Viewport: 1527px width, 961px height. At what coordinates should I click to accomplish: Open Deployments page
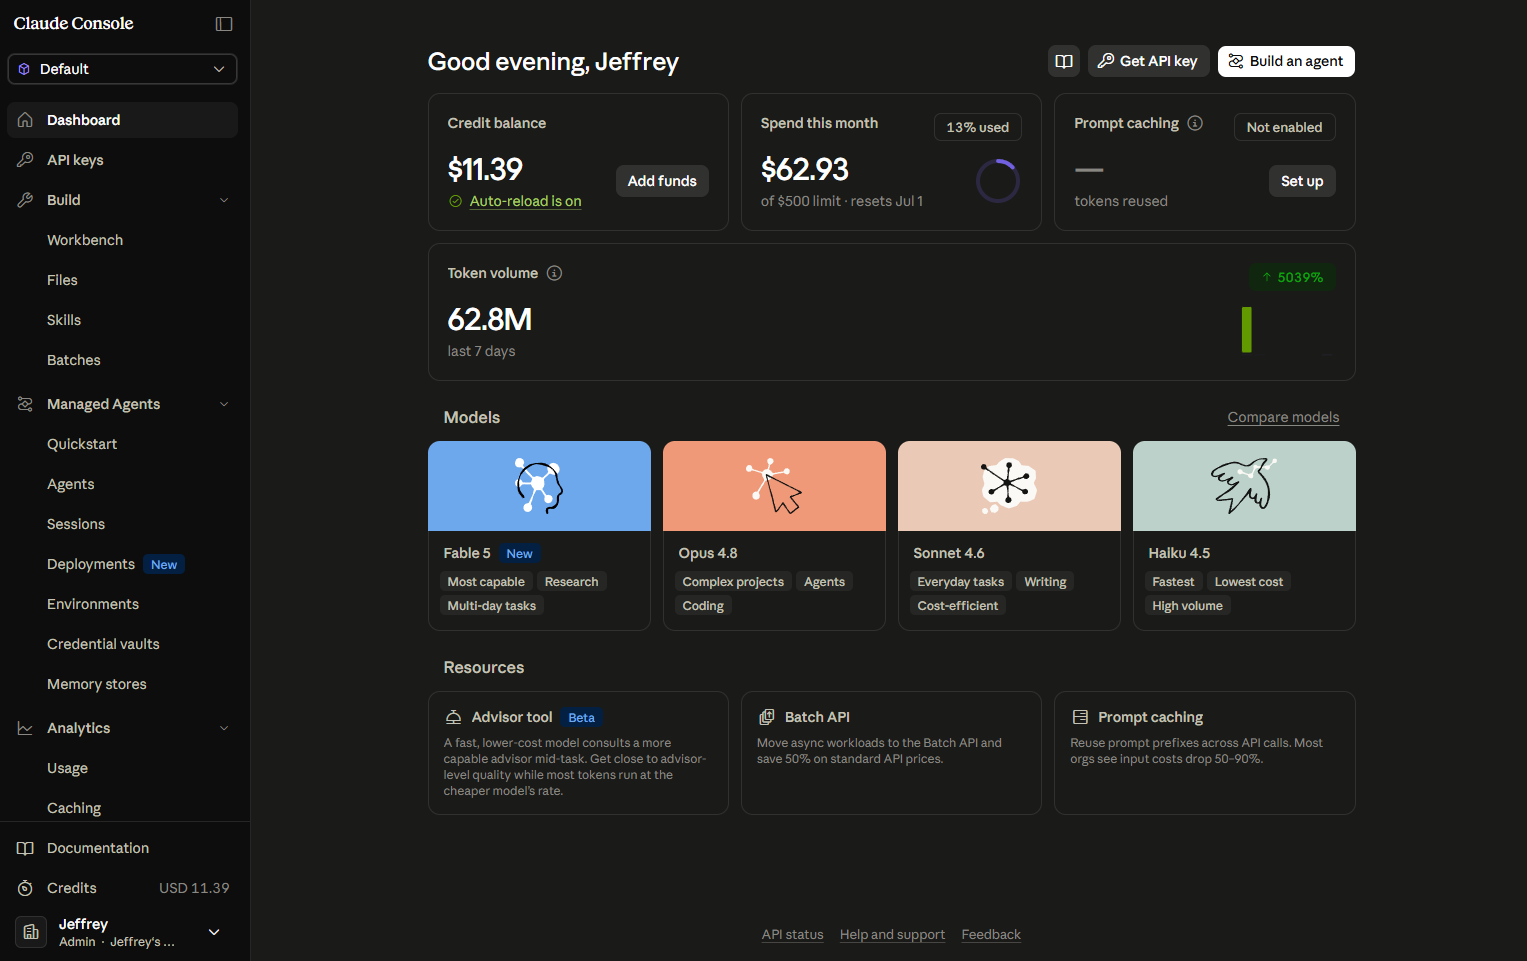[x=91, y=564]
